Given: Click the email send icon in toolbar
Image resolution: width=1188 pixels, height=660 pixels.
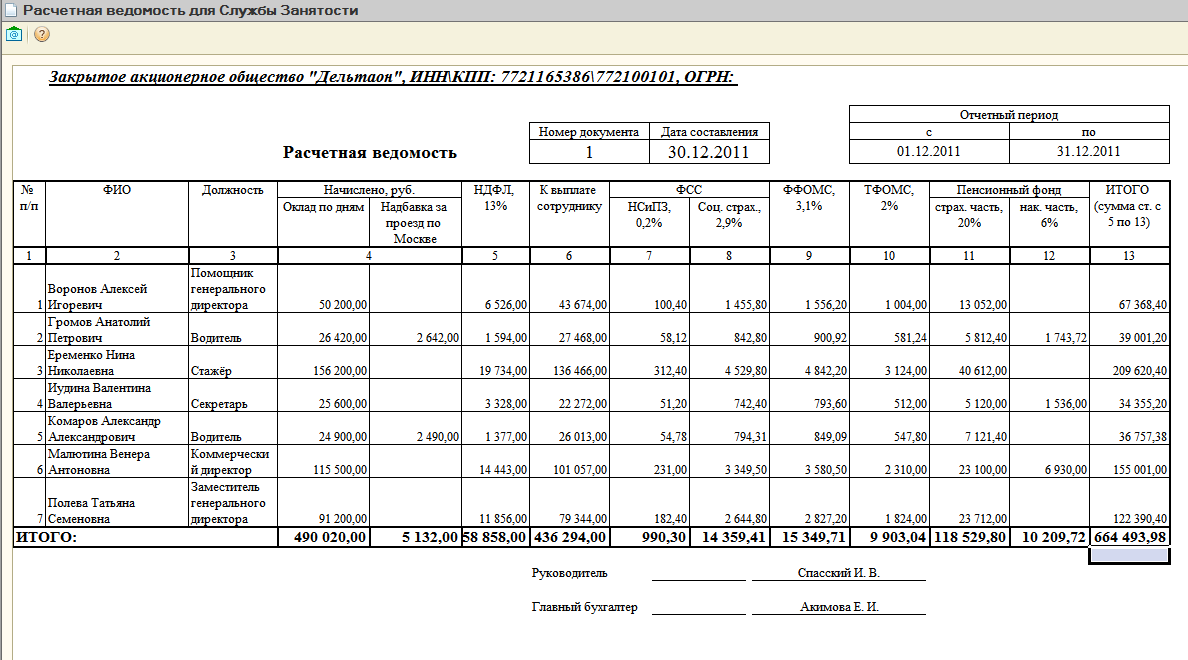Looking at the screenshot, I should 14,34.
